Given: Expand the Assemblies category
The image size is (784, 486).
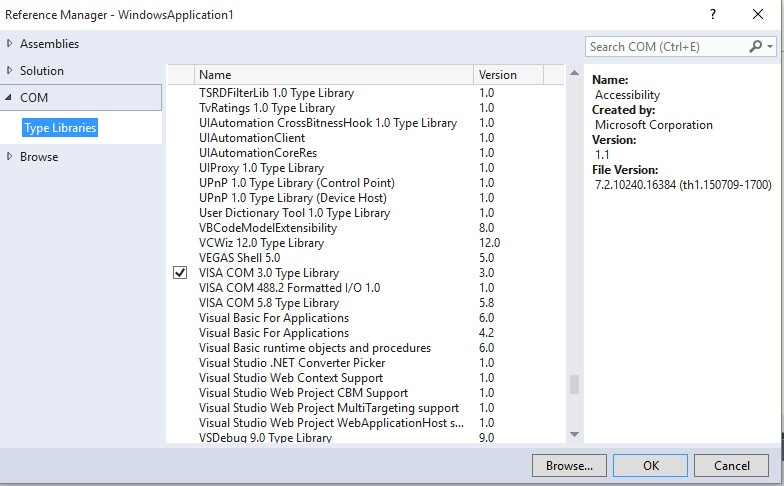Looking at the screenshot, I should [10, 44].
